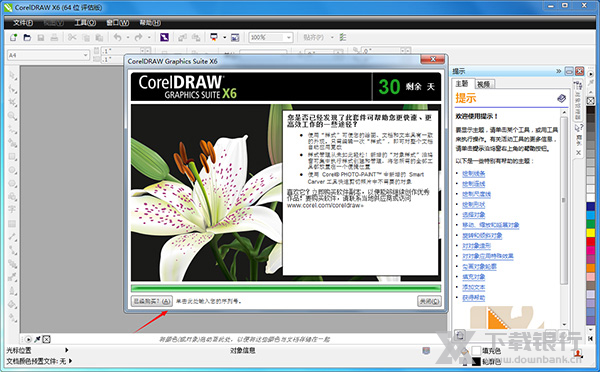The height and width of the screenshot is (372, 600).
Task: Click the purple Search content icon
Action: tap(164, 38)
